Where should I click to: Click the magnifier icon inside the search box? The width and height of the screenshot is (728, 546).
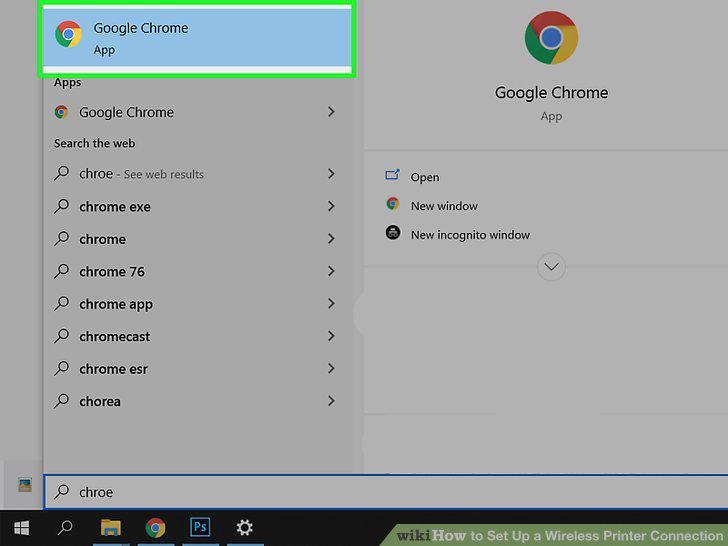point(61,492)
